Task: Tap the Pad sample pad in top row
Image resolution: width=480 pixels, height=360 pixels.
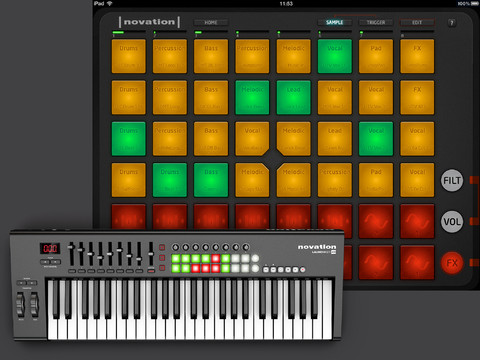Action: [x=376, y=56]
